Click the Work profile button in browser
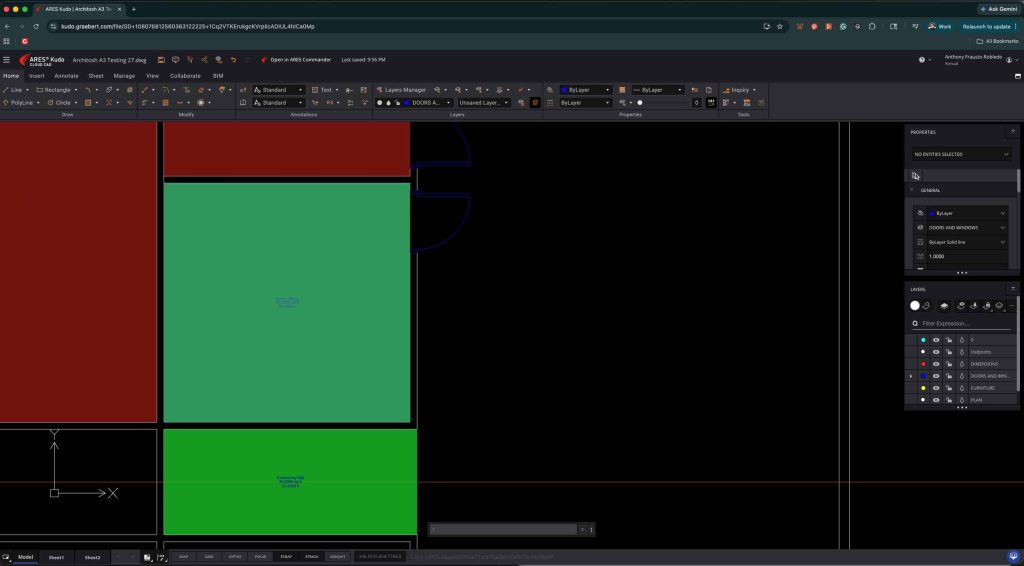The width and height of the screenshot is (1024, 566). [939, 26]
